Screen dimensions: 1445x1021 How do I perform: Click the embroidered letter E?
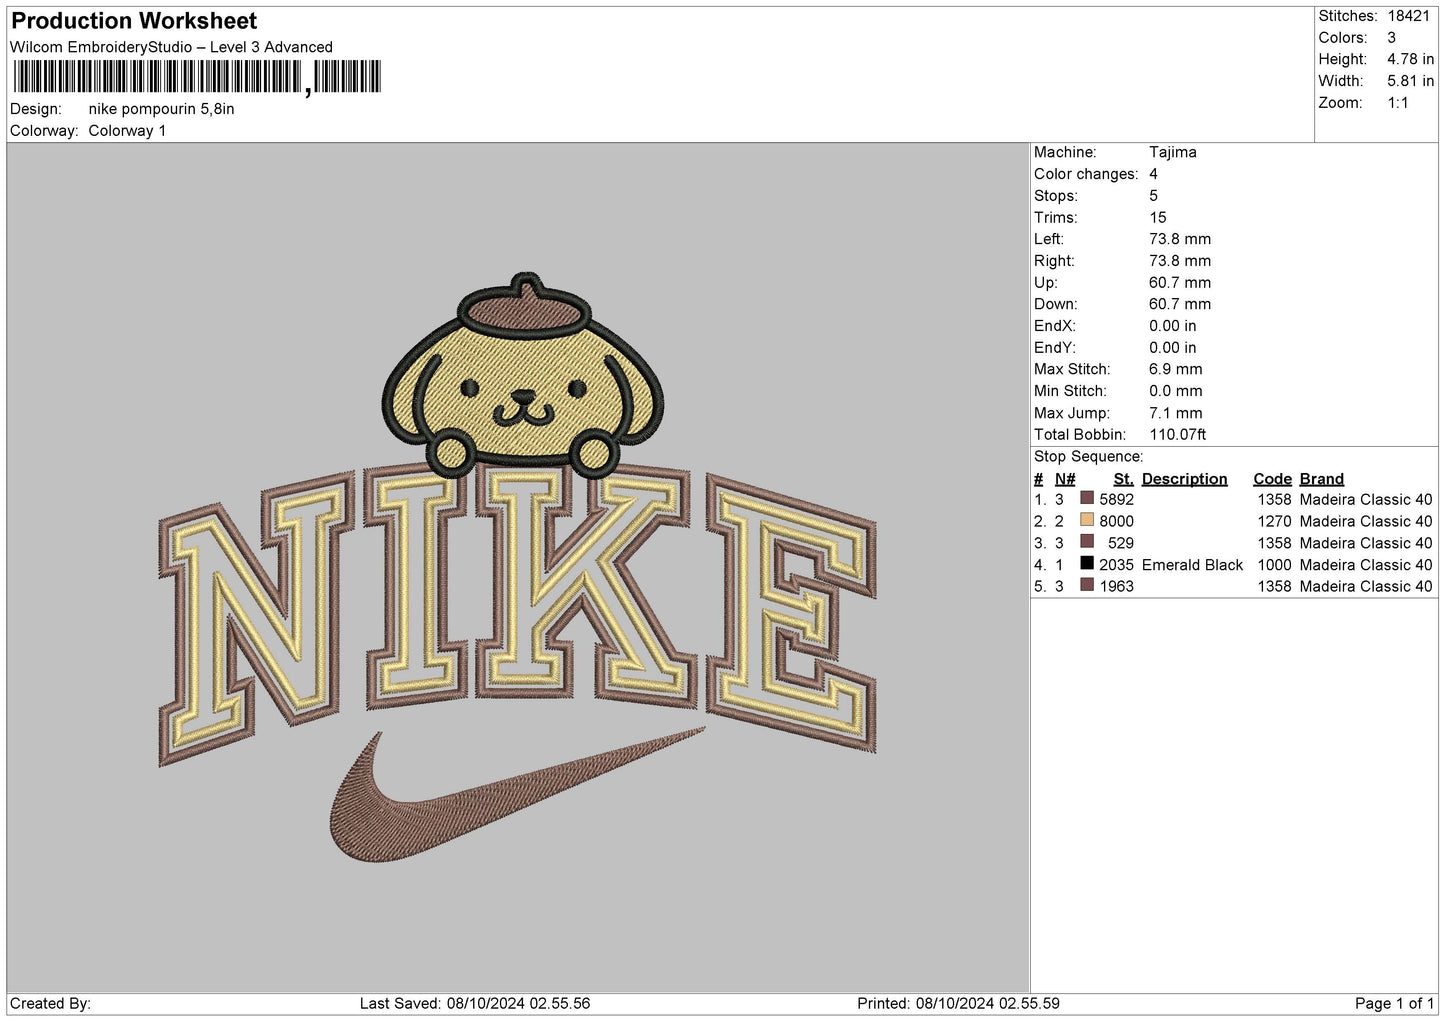click(790, 612)
